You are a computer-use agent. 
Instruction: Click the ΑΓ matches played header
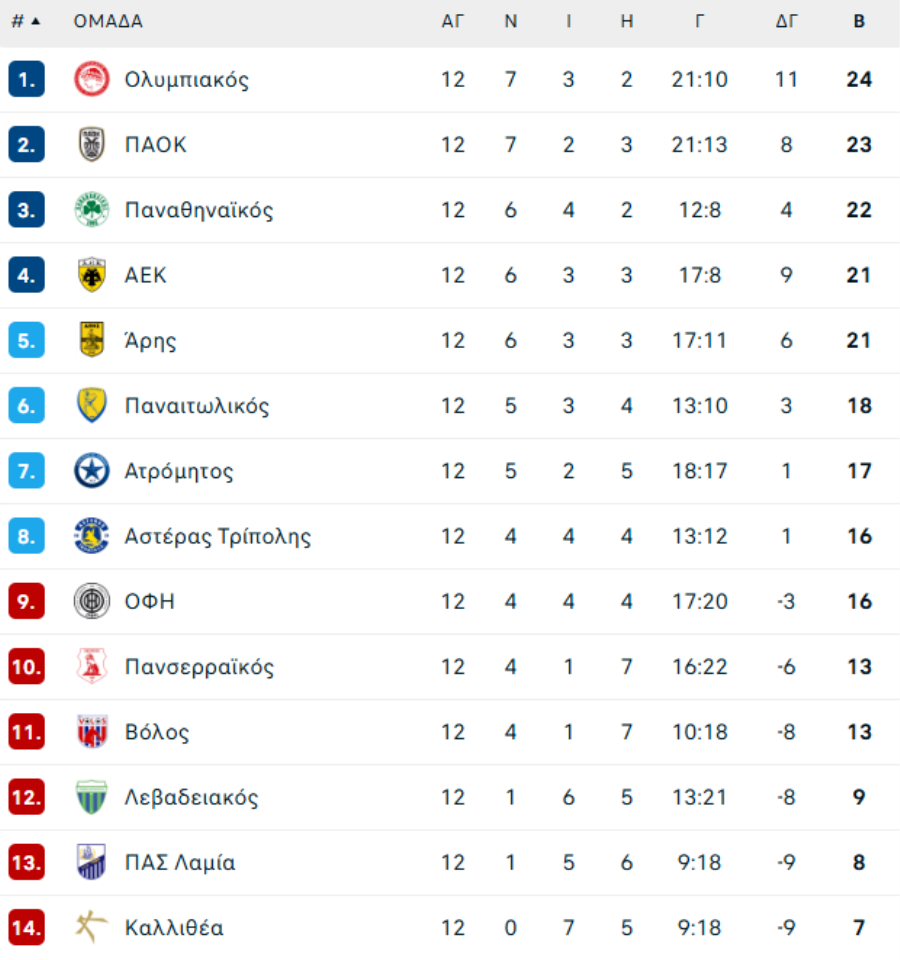(x=452, y=21)
